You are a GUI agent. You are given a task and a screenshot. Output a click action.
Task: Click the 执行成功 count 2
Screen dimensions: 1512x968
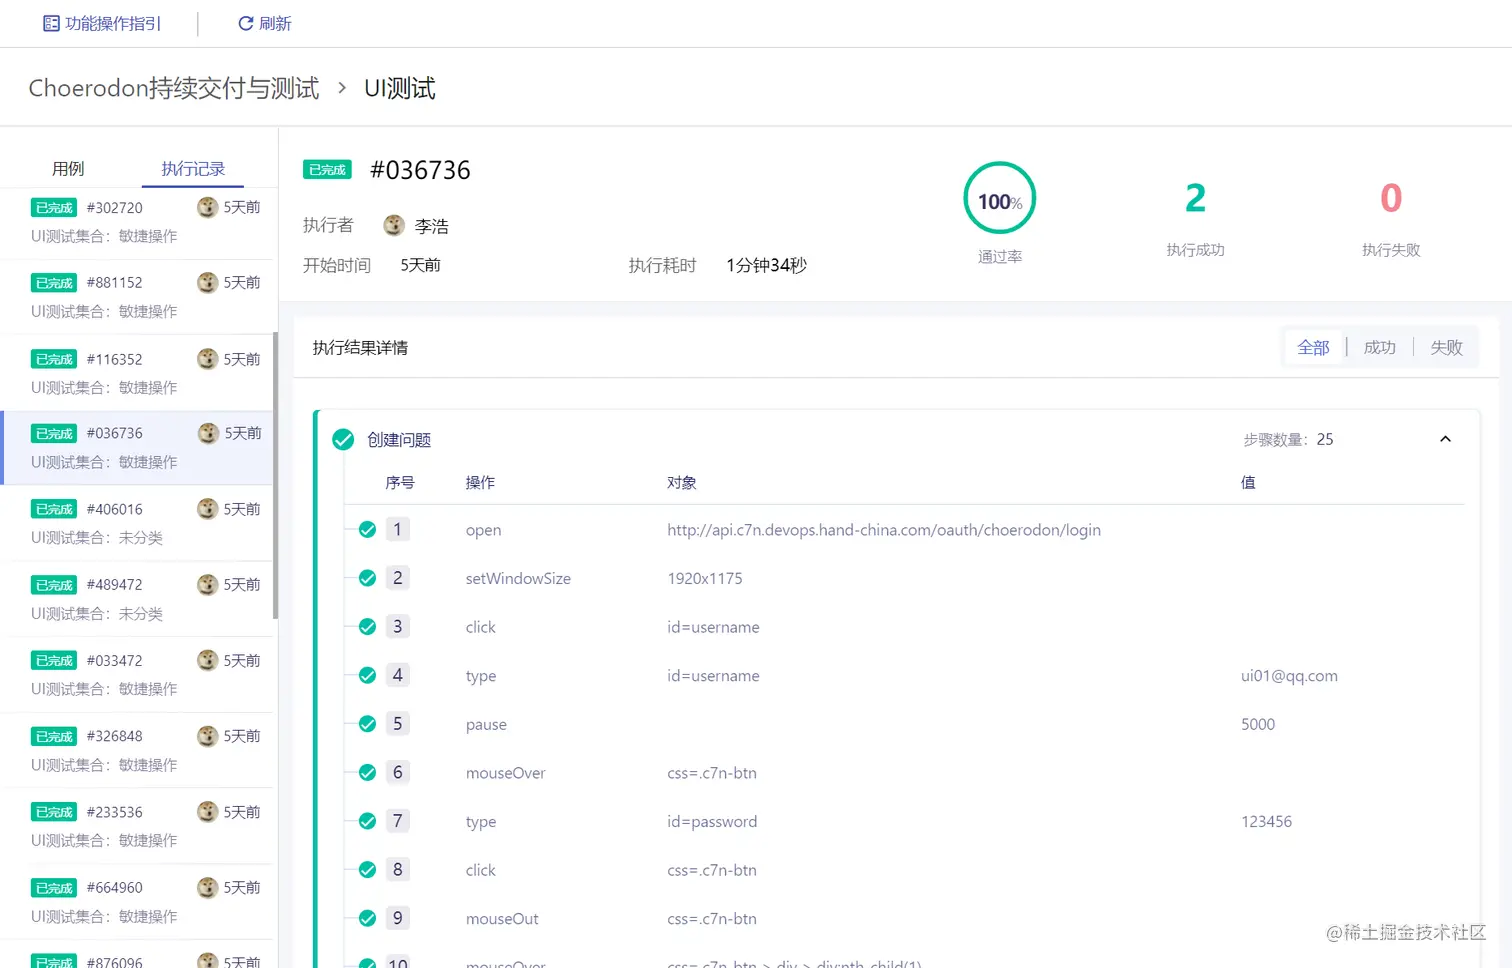tap(1195, 198)
